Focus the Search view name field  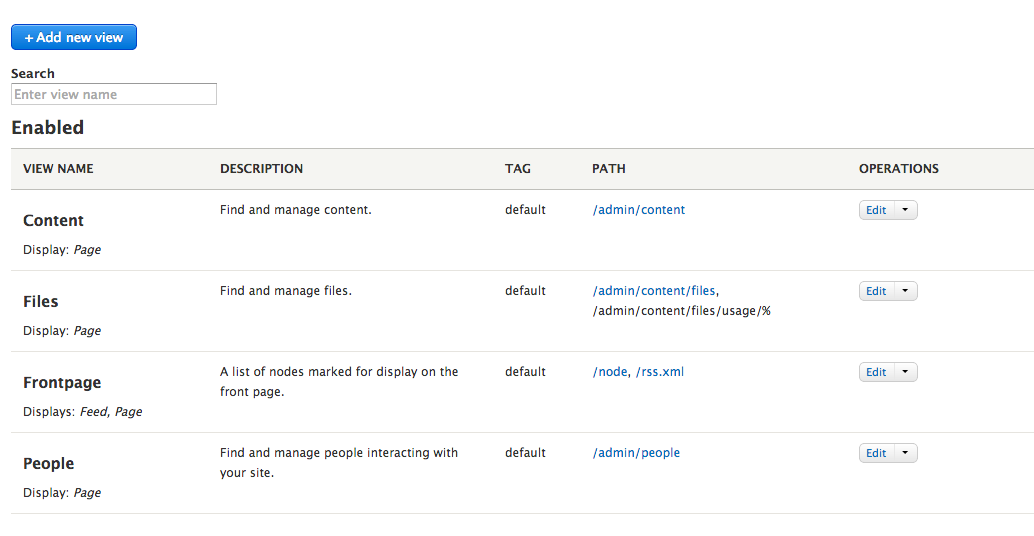point(114,94)
